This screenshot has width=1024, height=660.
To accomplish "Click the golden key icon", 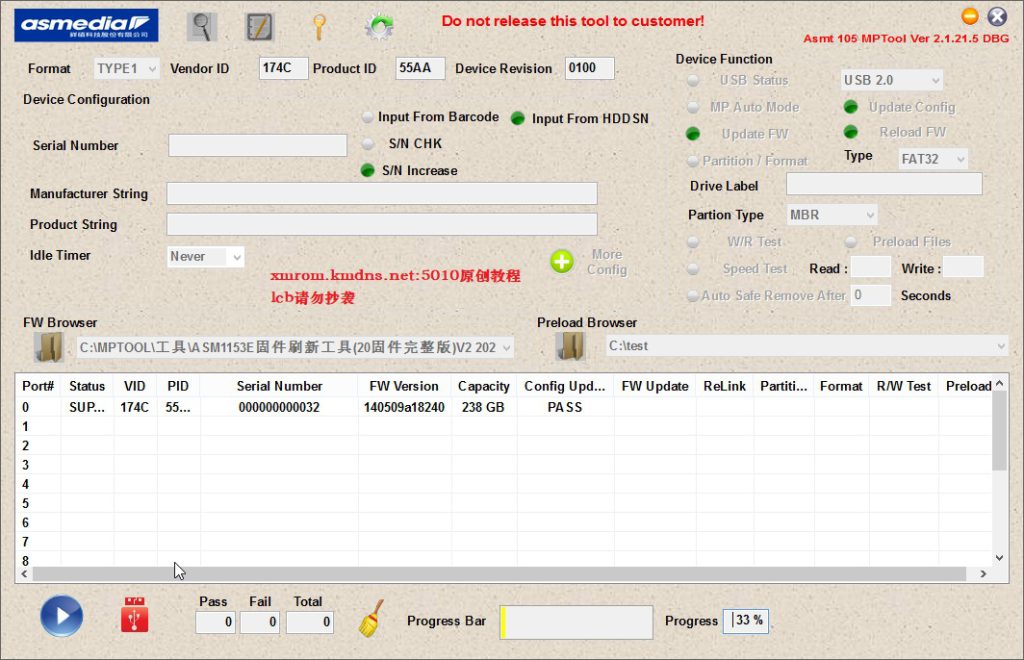I will coord(319,26).
